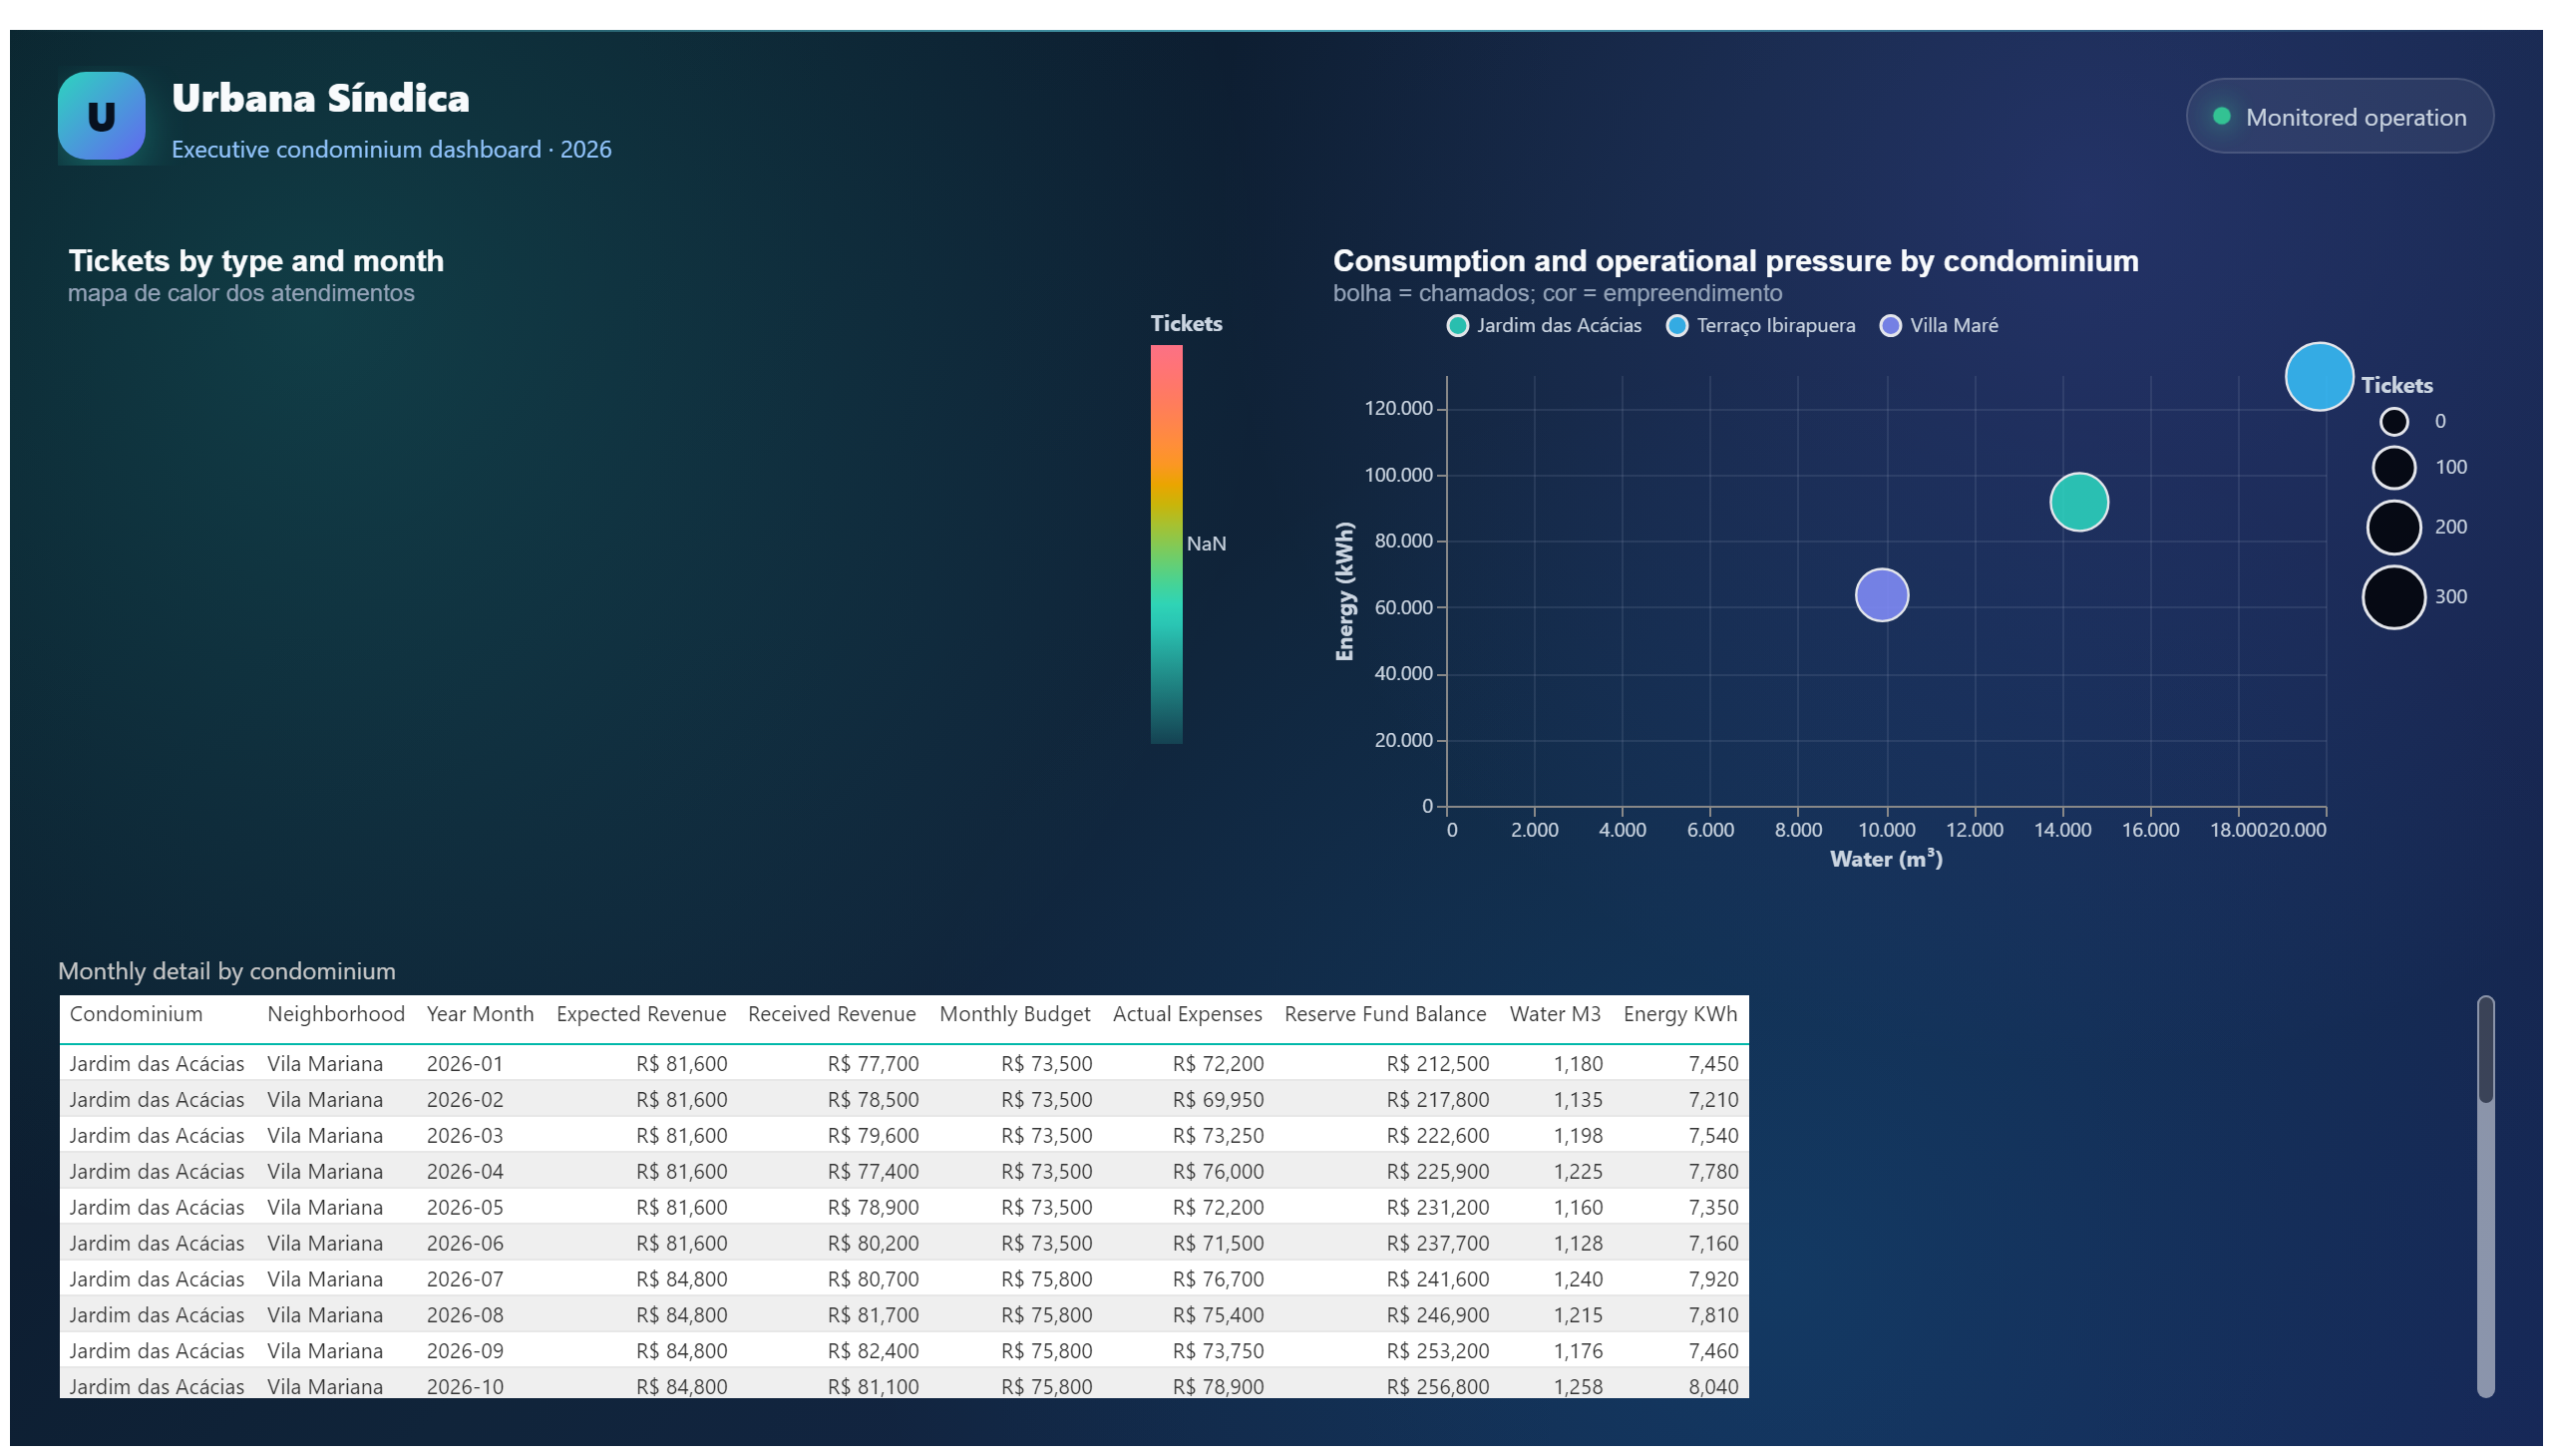Sort table by Expected Revenue header
The image size is (2553, 1456).
pos(641,1014)
